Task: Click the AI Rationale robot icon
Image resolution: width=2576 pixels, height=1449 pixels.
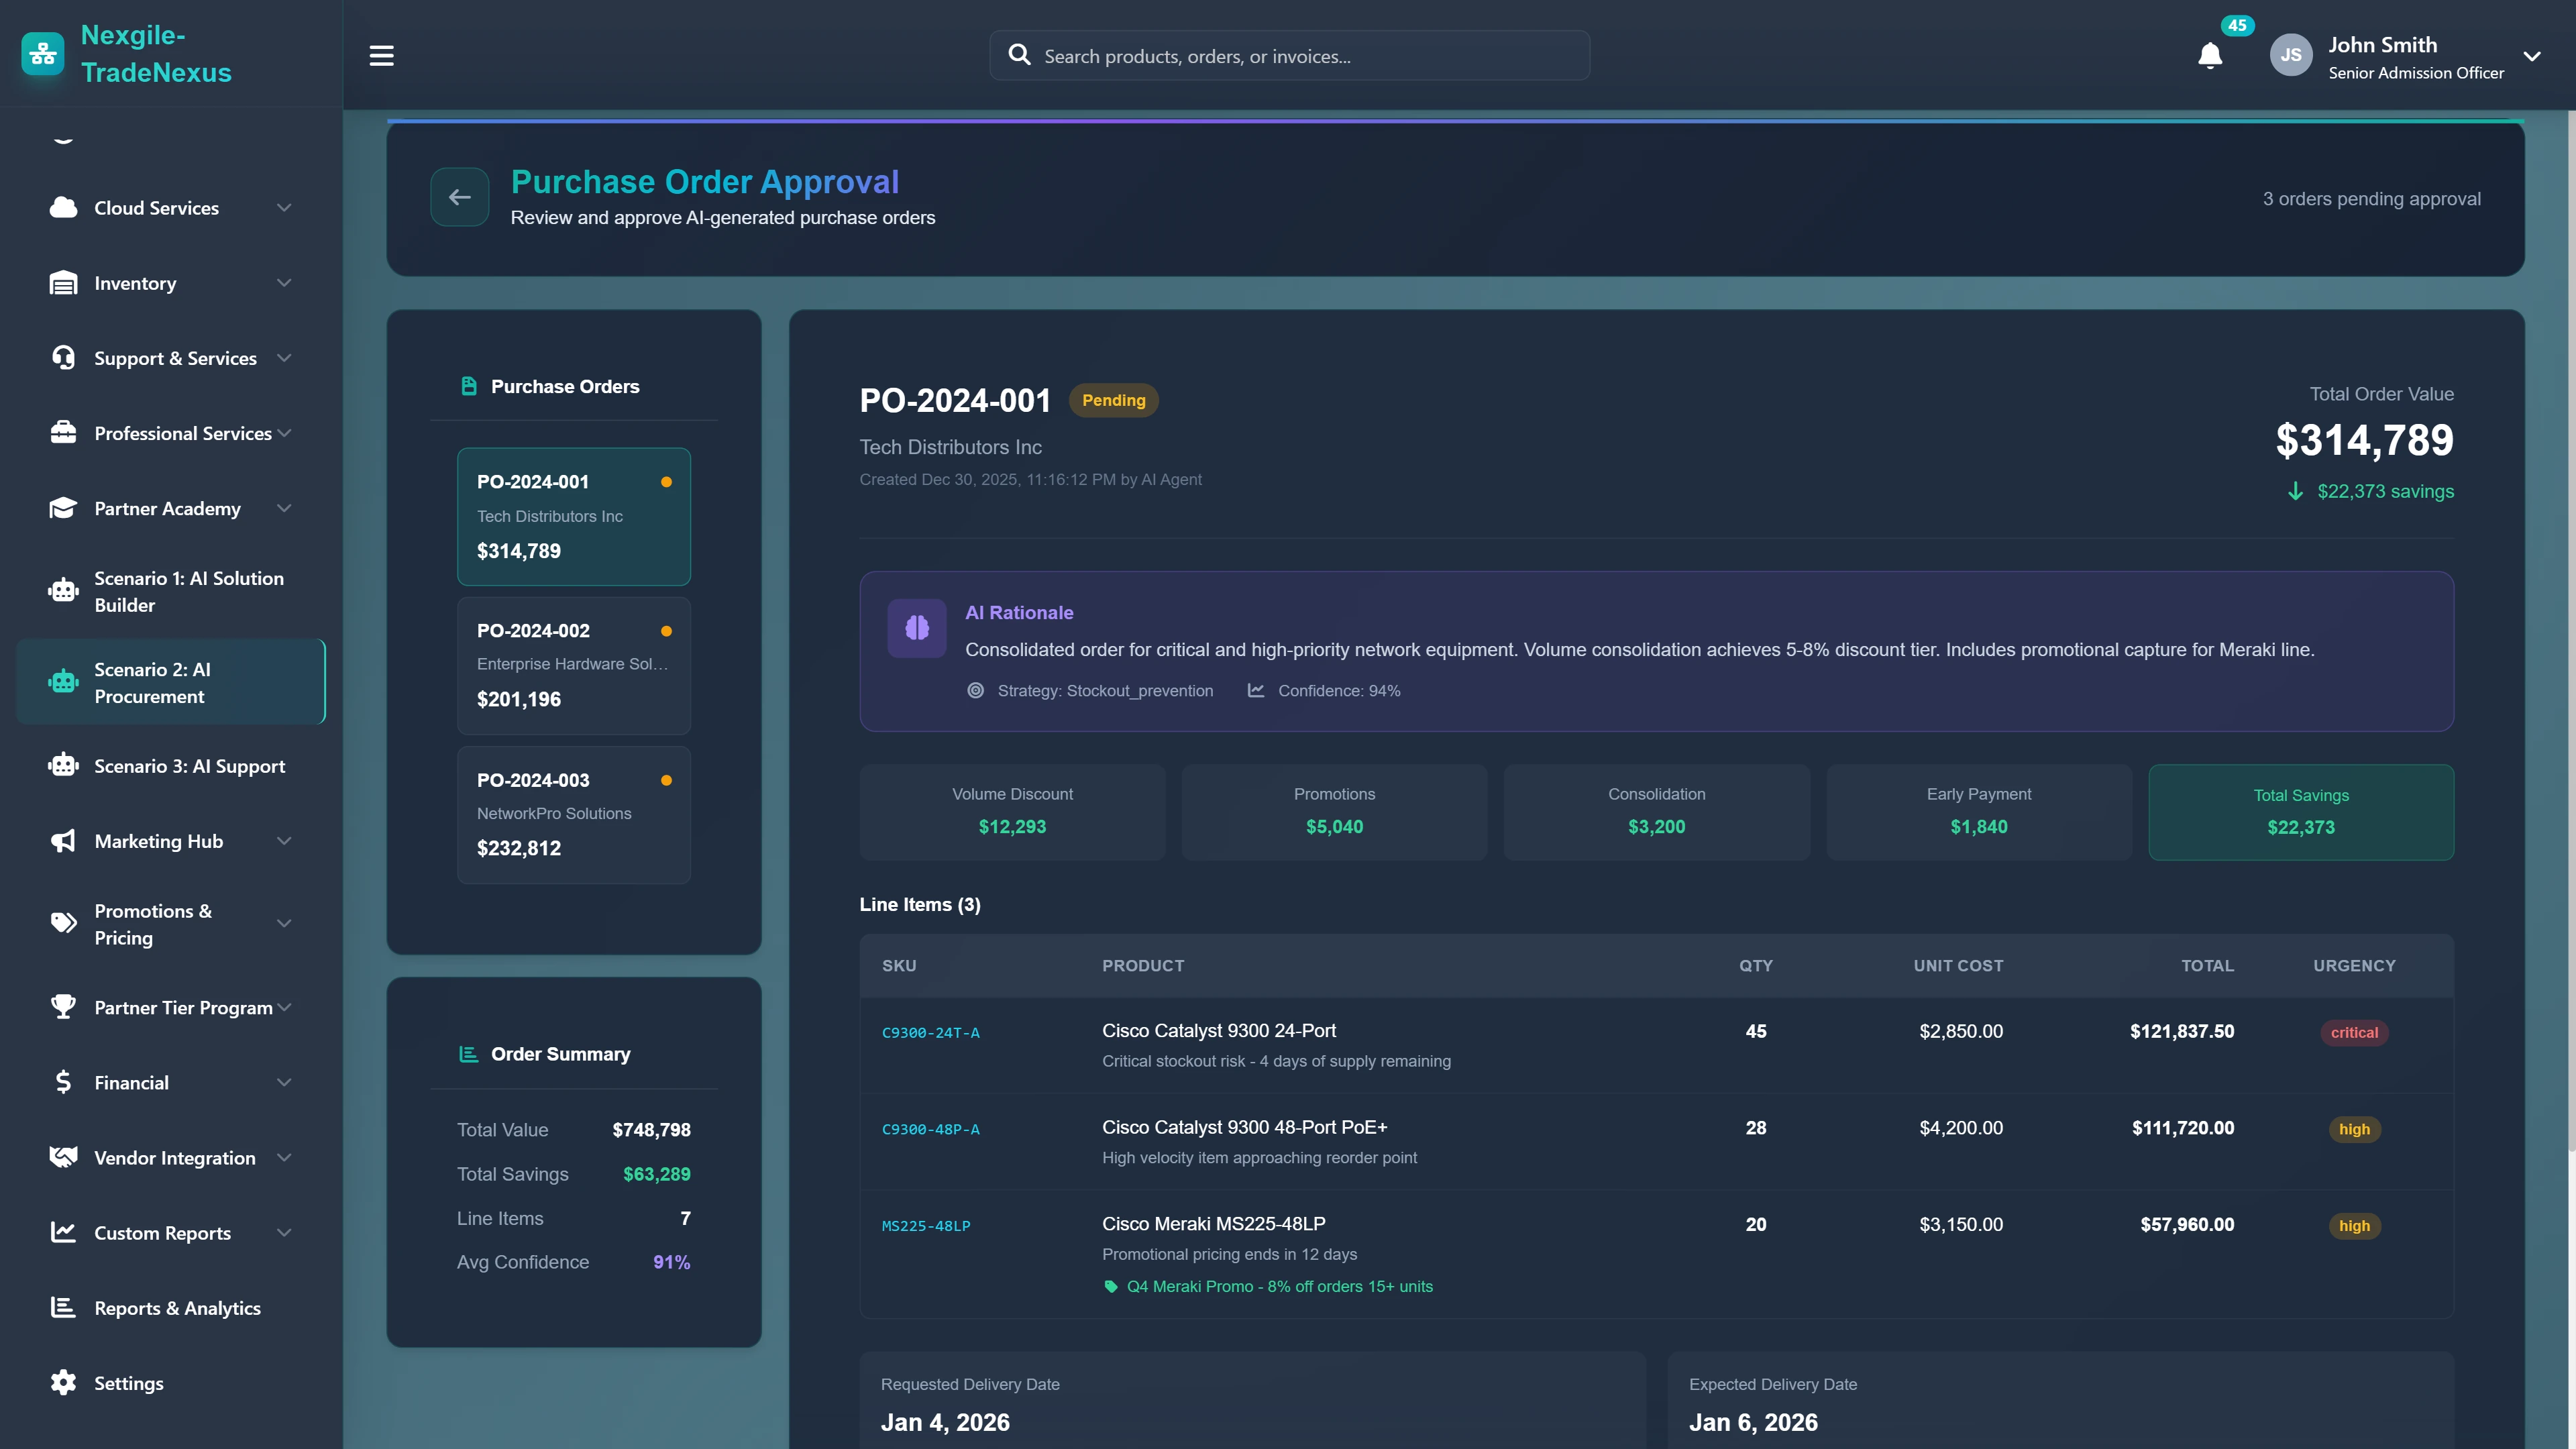Action: [x=915, y=628]
